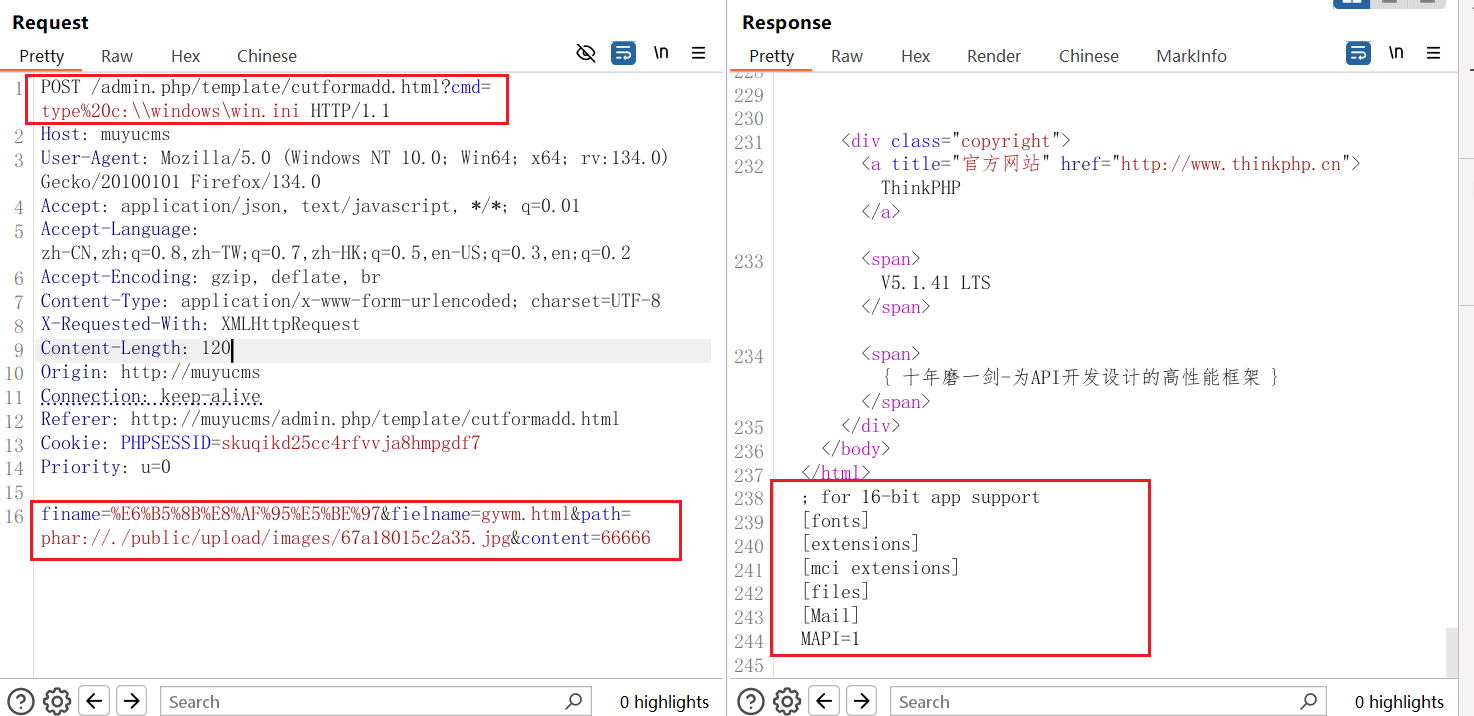Click the <div class="copyright"> line
This screenshot has width=1474, height=716.
pos(956,141)
